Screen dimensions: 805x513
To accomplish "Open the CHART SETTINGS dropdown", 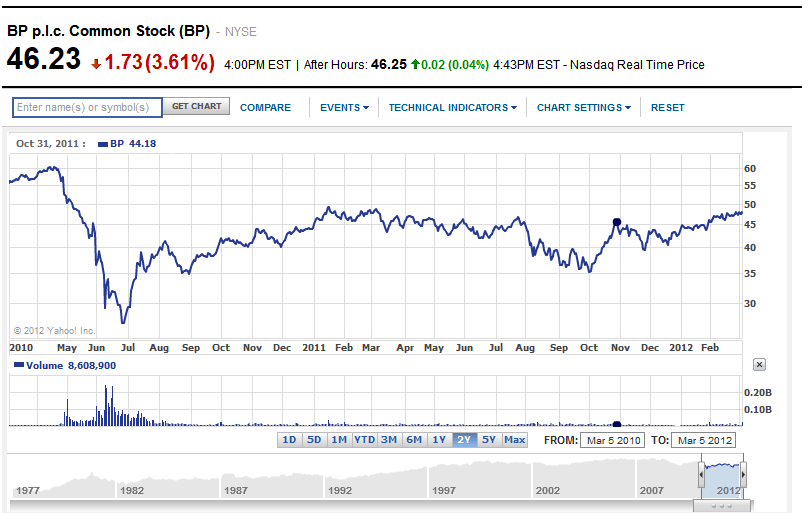I will pos(584,108).
